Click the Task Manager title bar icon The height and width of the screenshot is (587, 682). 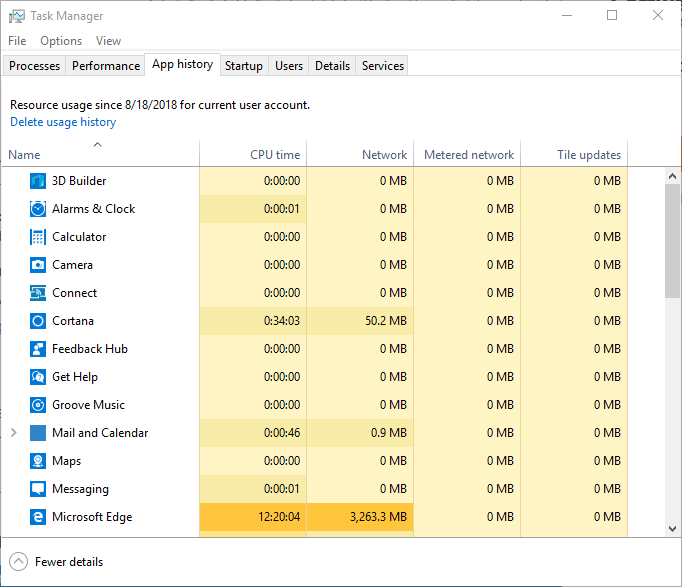pyautogui.click(x=17, y=16)
